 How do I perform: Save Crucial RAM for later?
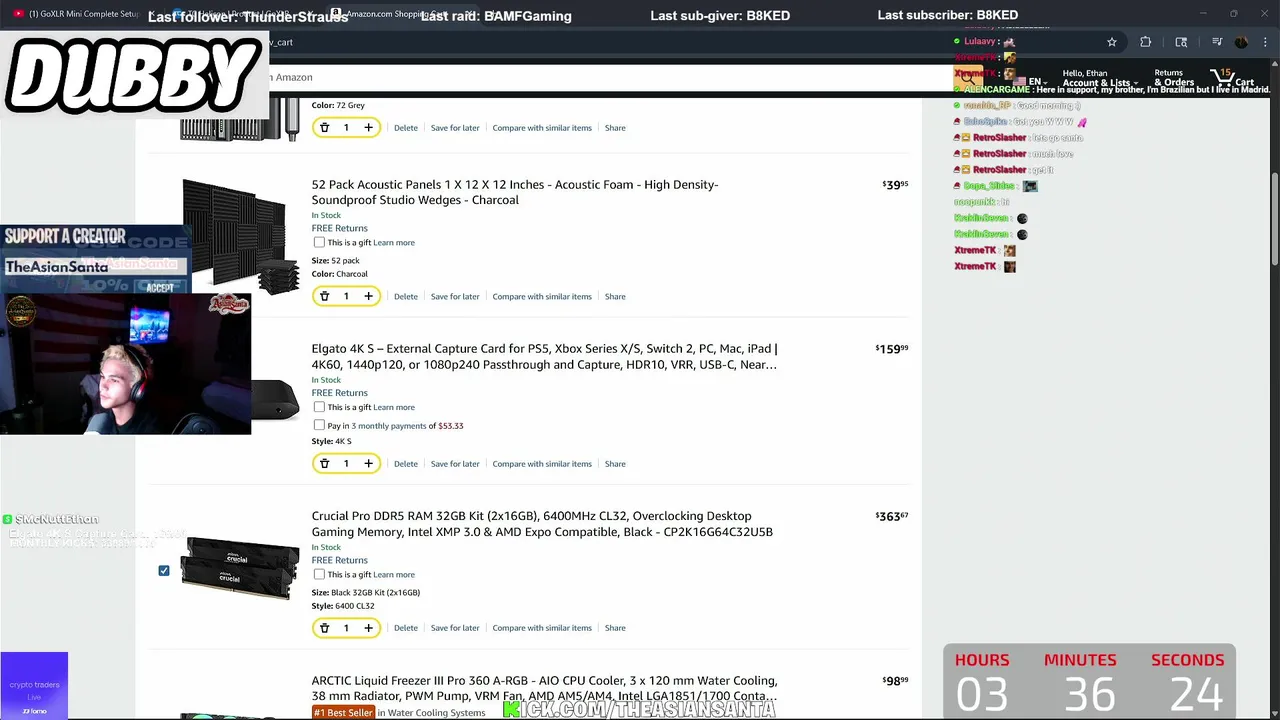tap(455, 628)
